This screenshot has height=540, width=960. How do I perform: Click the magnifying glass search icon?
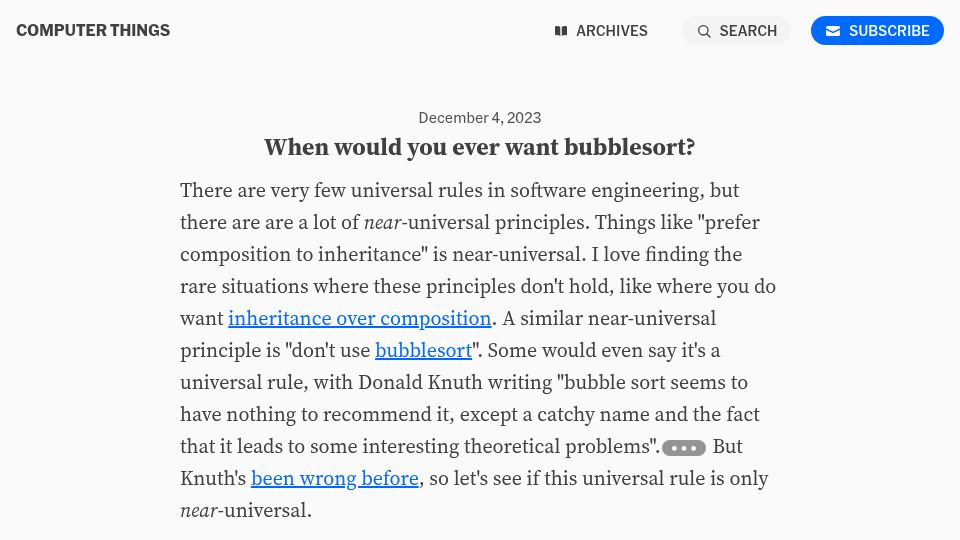pyautogui.click(x=704, y=31)
